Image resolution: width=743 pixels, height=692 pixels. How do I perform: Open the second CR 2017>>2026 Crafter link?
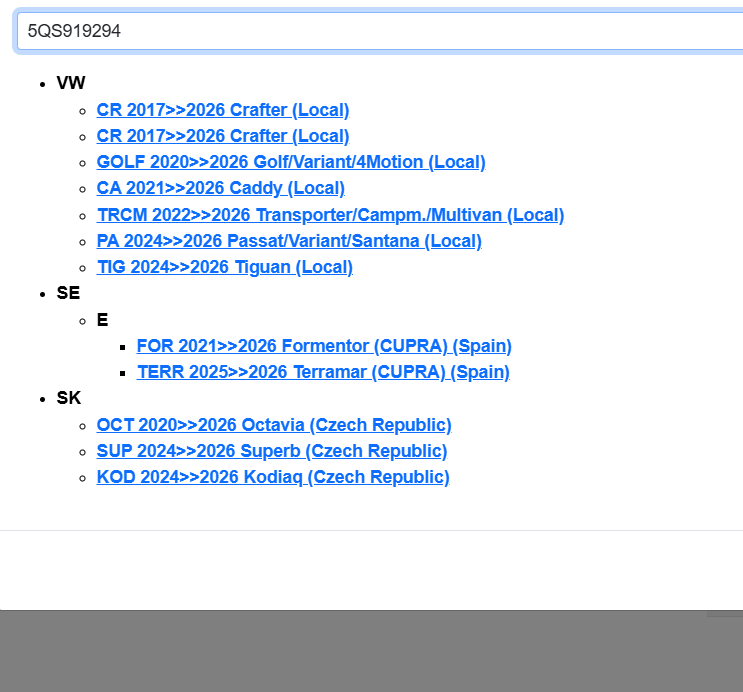222,136
